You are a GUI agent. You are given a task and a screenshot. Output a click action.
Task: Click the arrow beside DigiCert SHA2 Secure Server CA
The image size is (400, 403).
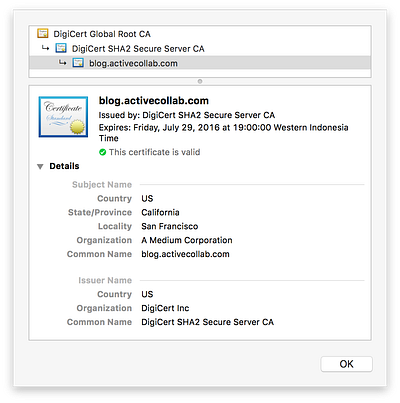click(45, 48)
